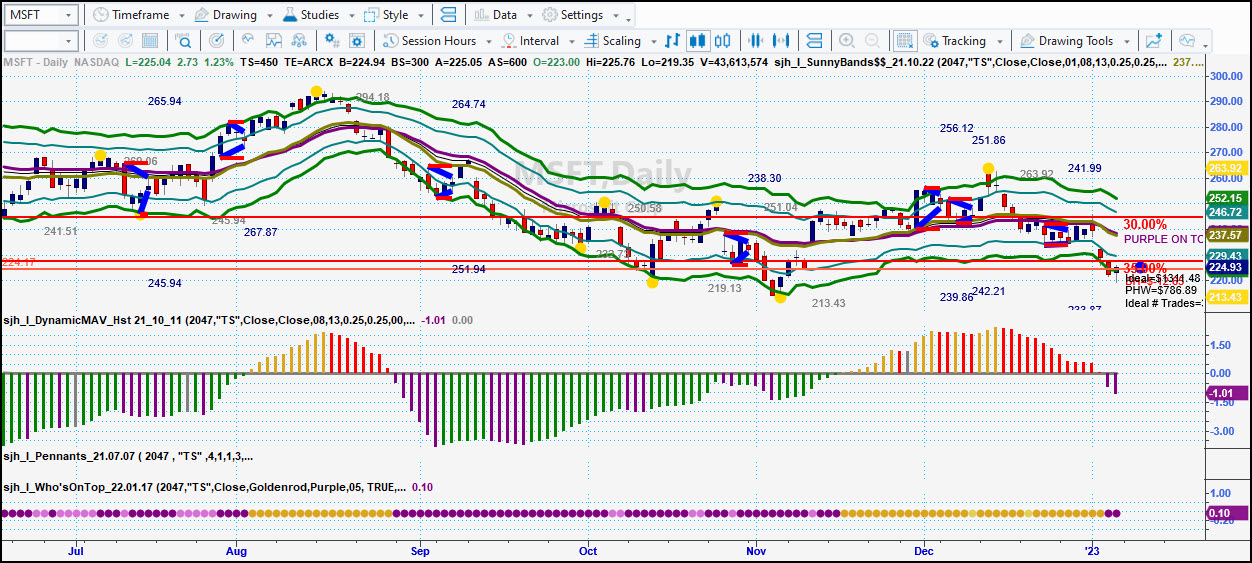Screen dimensions: 1252x563
Task: Select the sjh_I_Pennants_21.07.07 study title
Action: [127, 456]
